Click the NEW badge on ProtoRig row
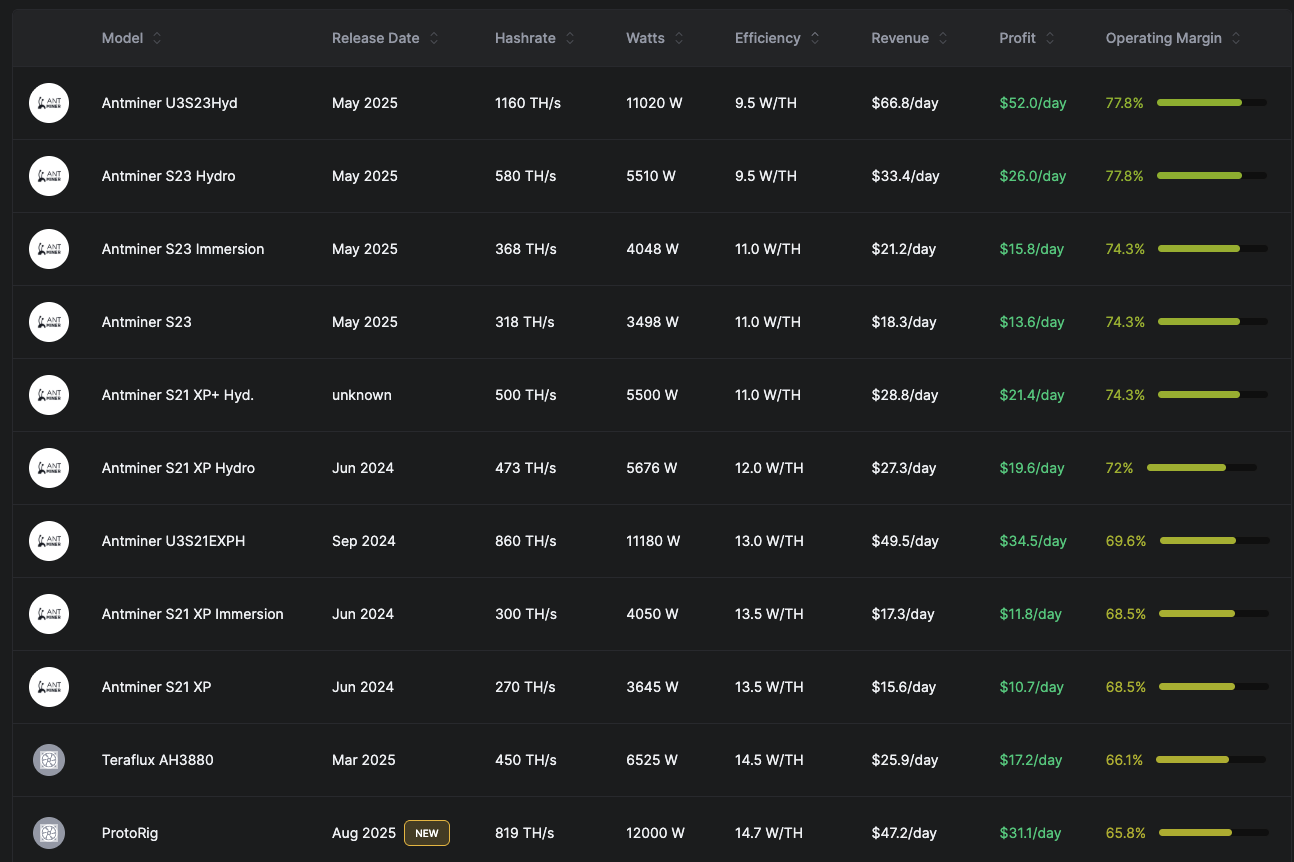Screen dimensions: 1294x862 click(x=427, y=833)
